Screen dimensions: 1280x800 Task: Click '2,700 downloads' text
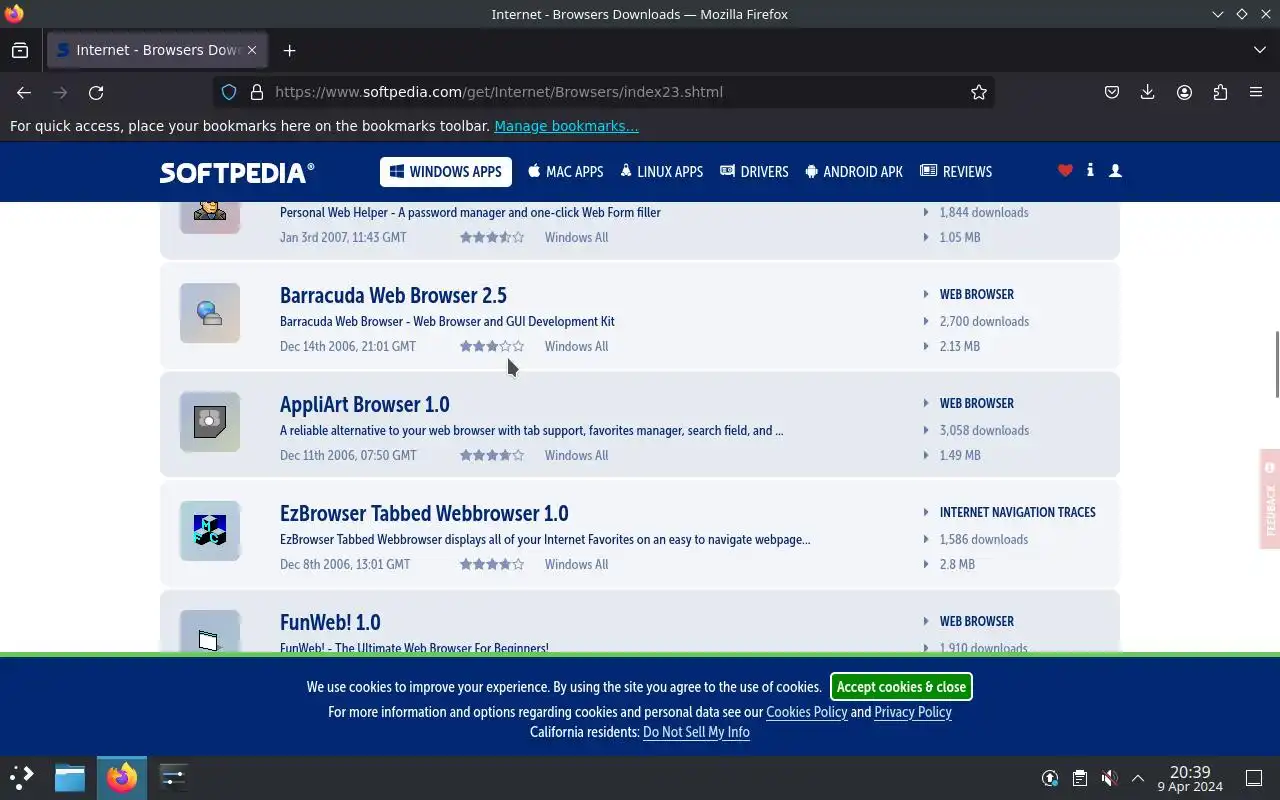point(984,321)
